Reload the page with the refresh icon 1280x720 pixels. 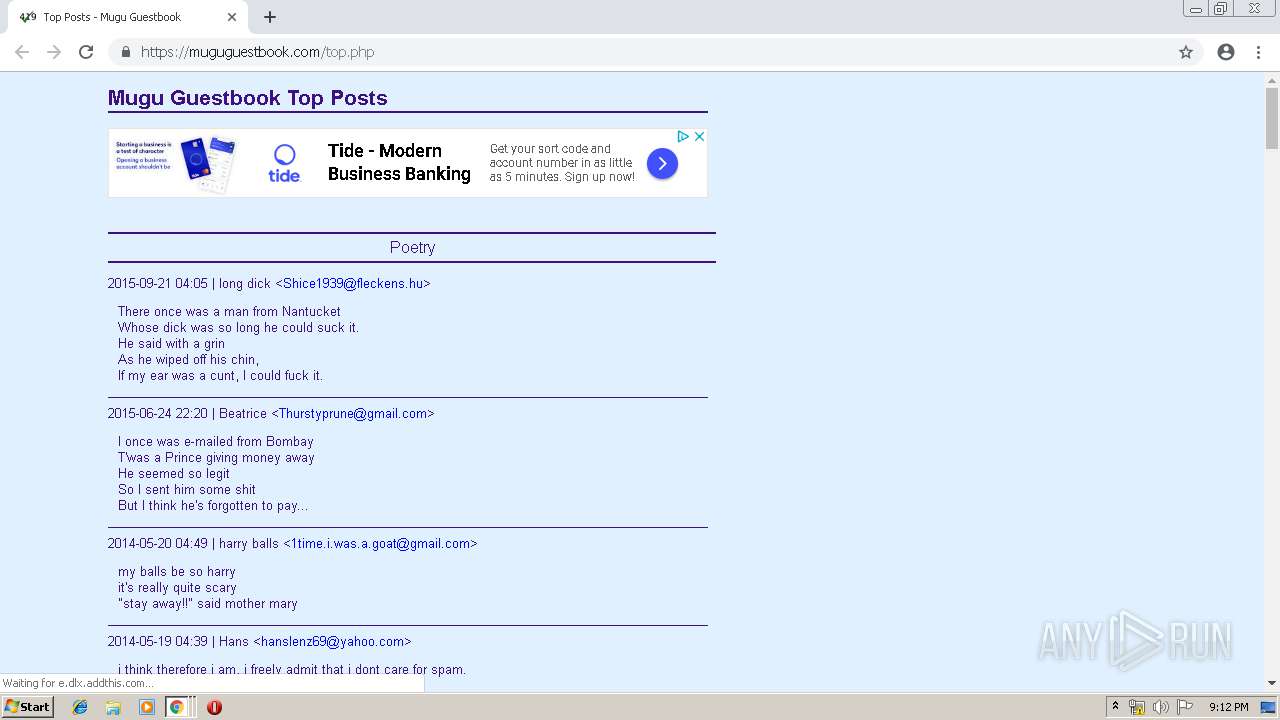(86, 52)
